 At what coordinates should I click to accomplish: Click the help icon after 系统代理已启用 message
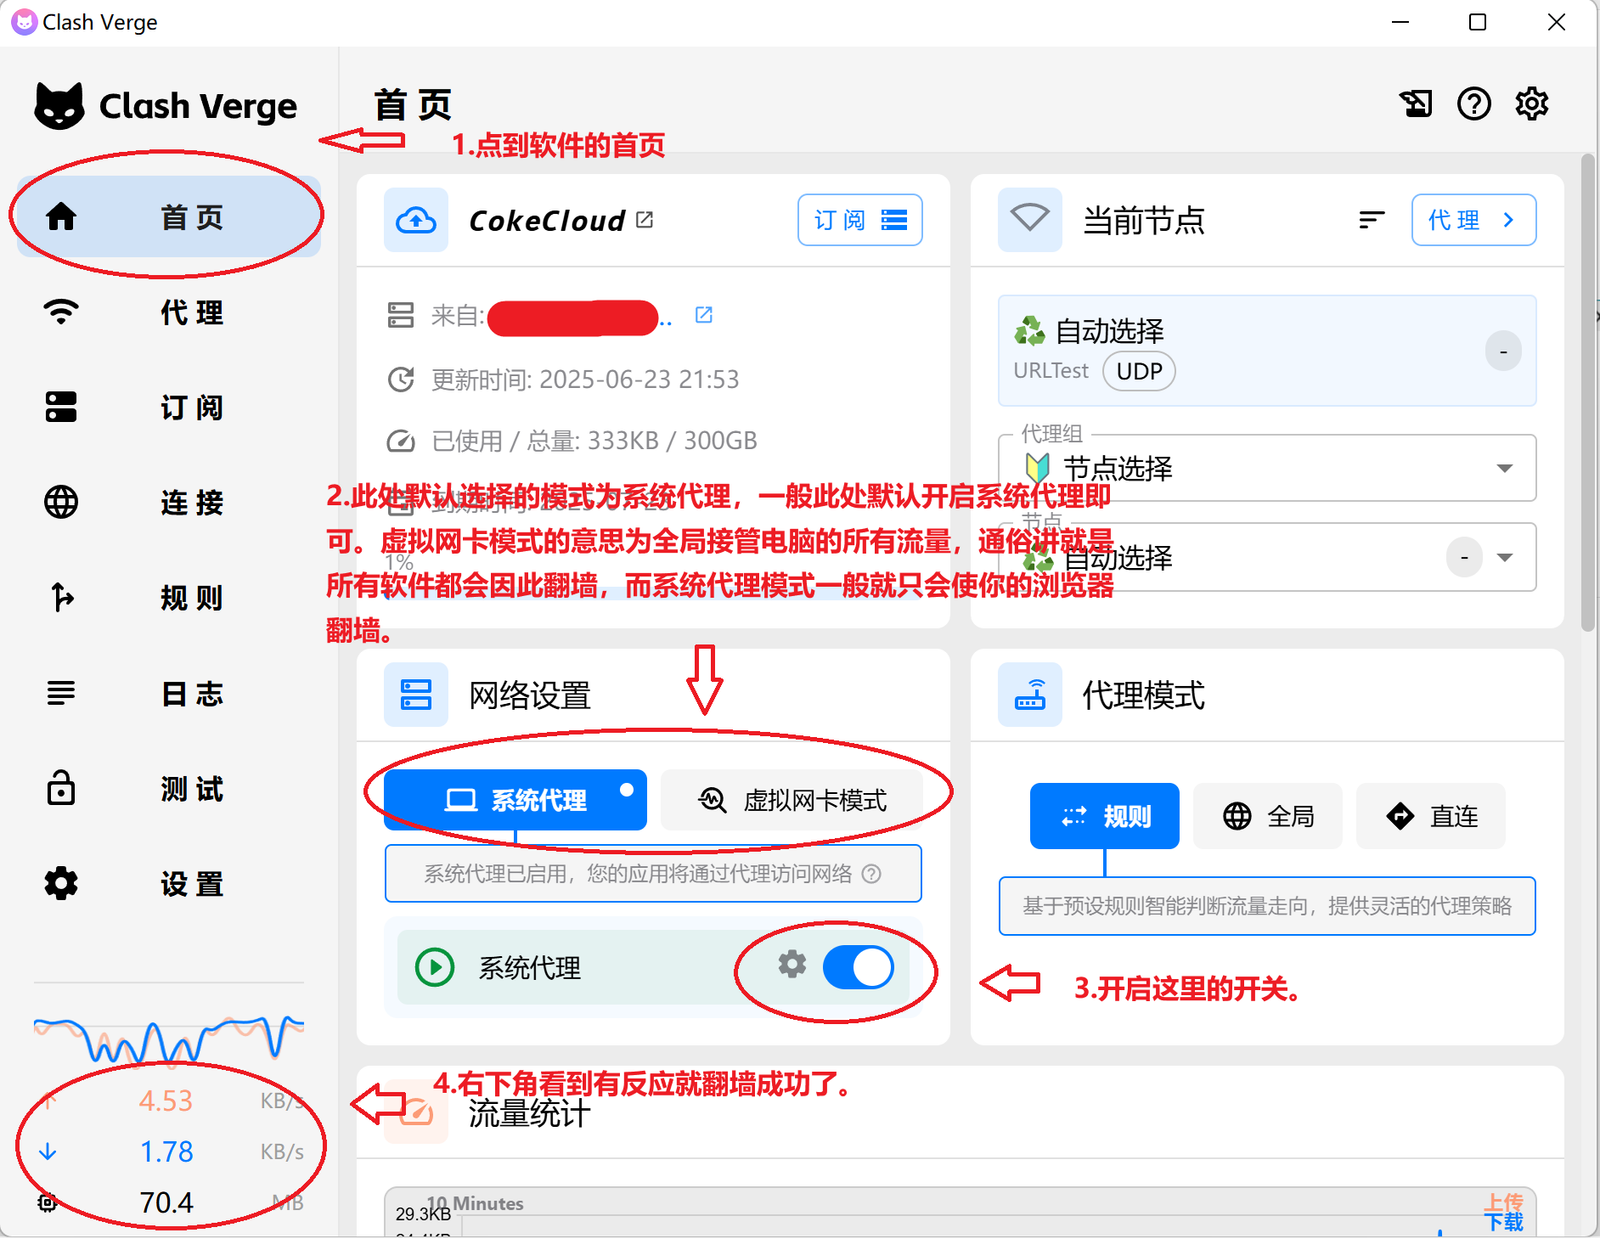pyautogui.click(x=872, y=874)
